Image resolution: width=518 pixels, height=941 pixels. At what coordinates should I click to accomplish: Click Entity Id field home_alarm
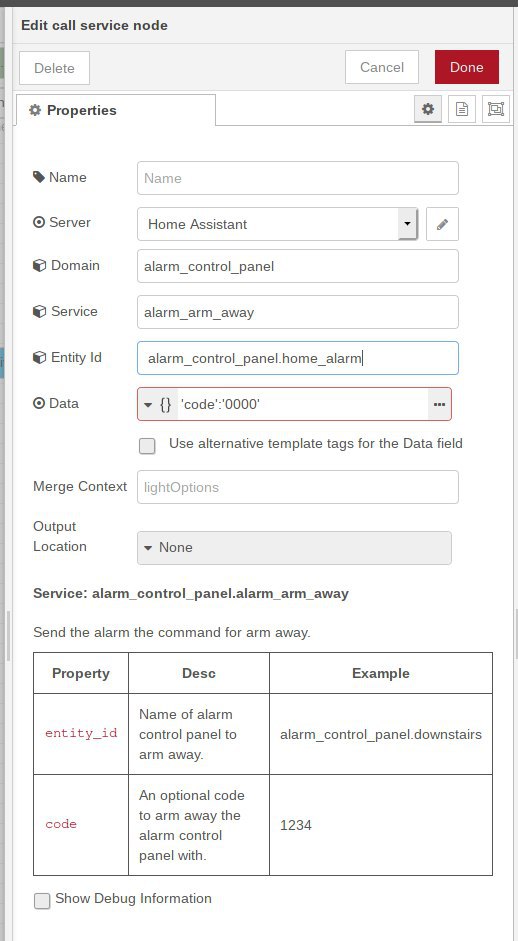[298, 358]
